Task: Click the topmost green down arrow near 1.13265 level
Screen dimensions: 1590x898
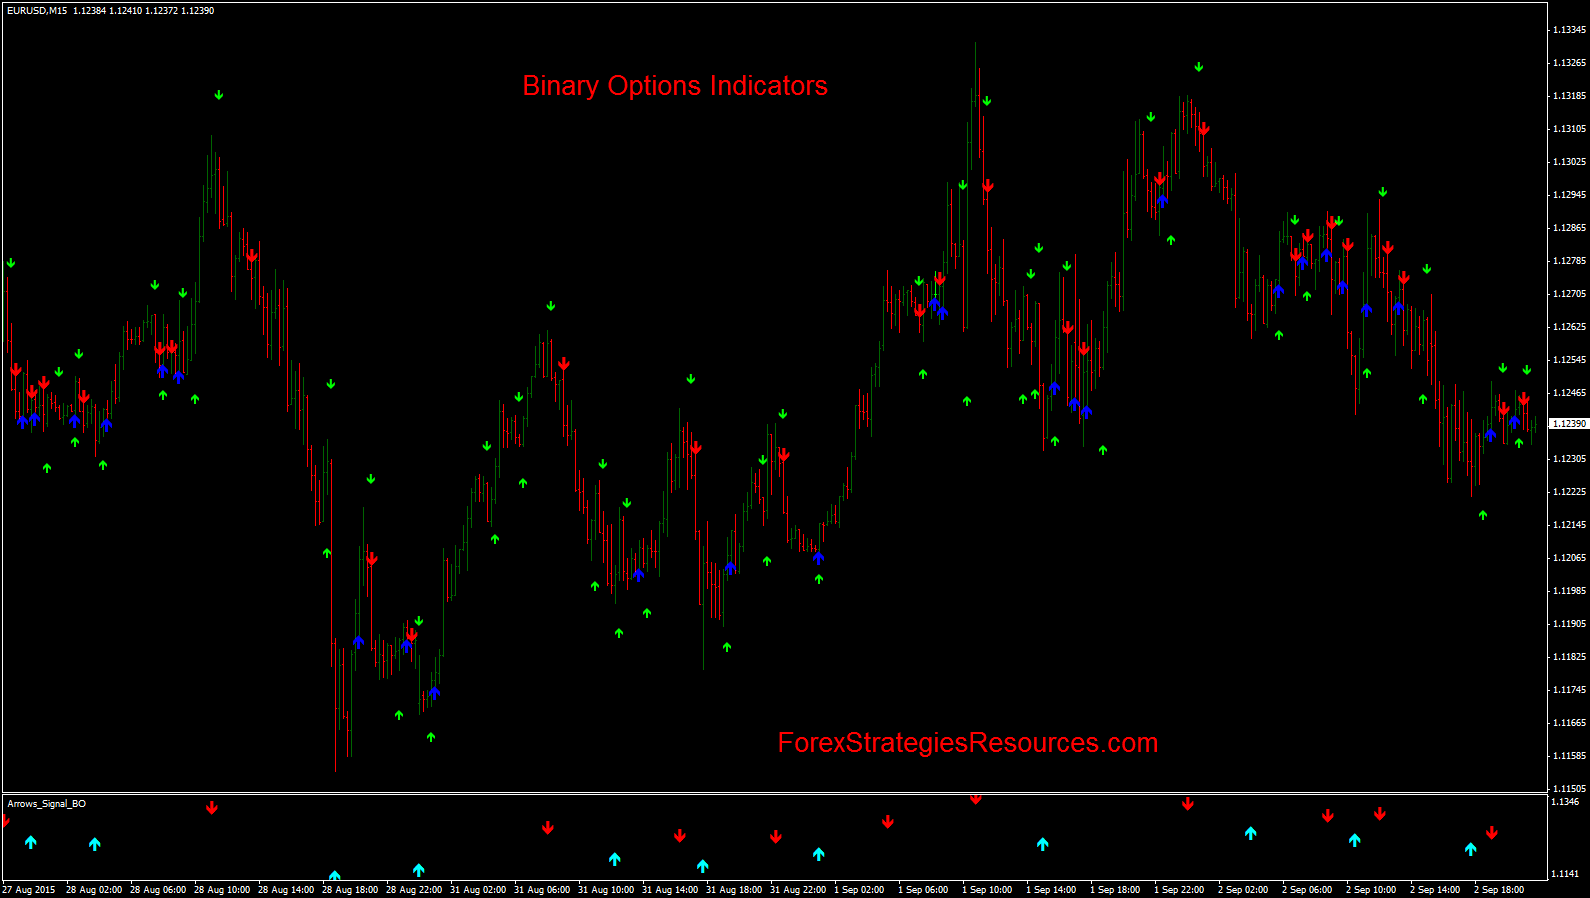Action: point(1199,67)
